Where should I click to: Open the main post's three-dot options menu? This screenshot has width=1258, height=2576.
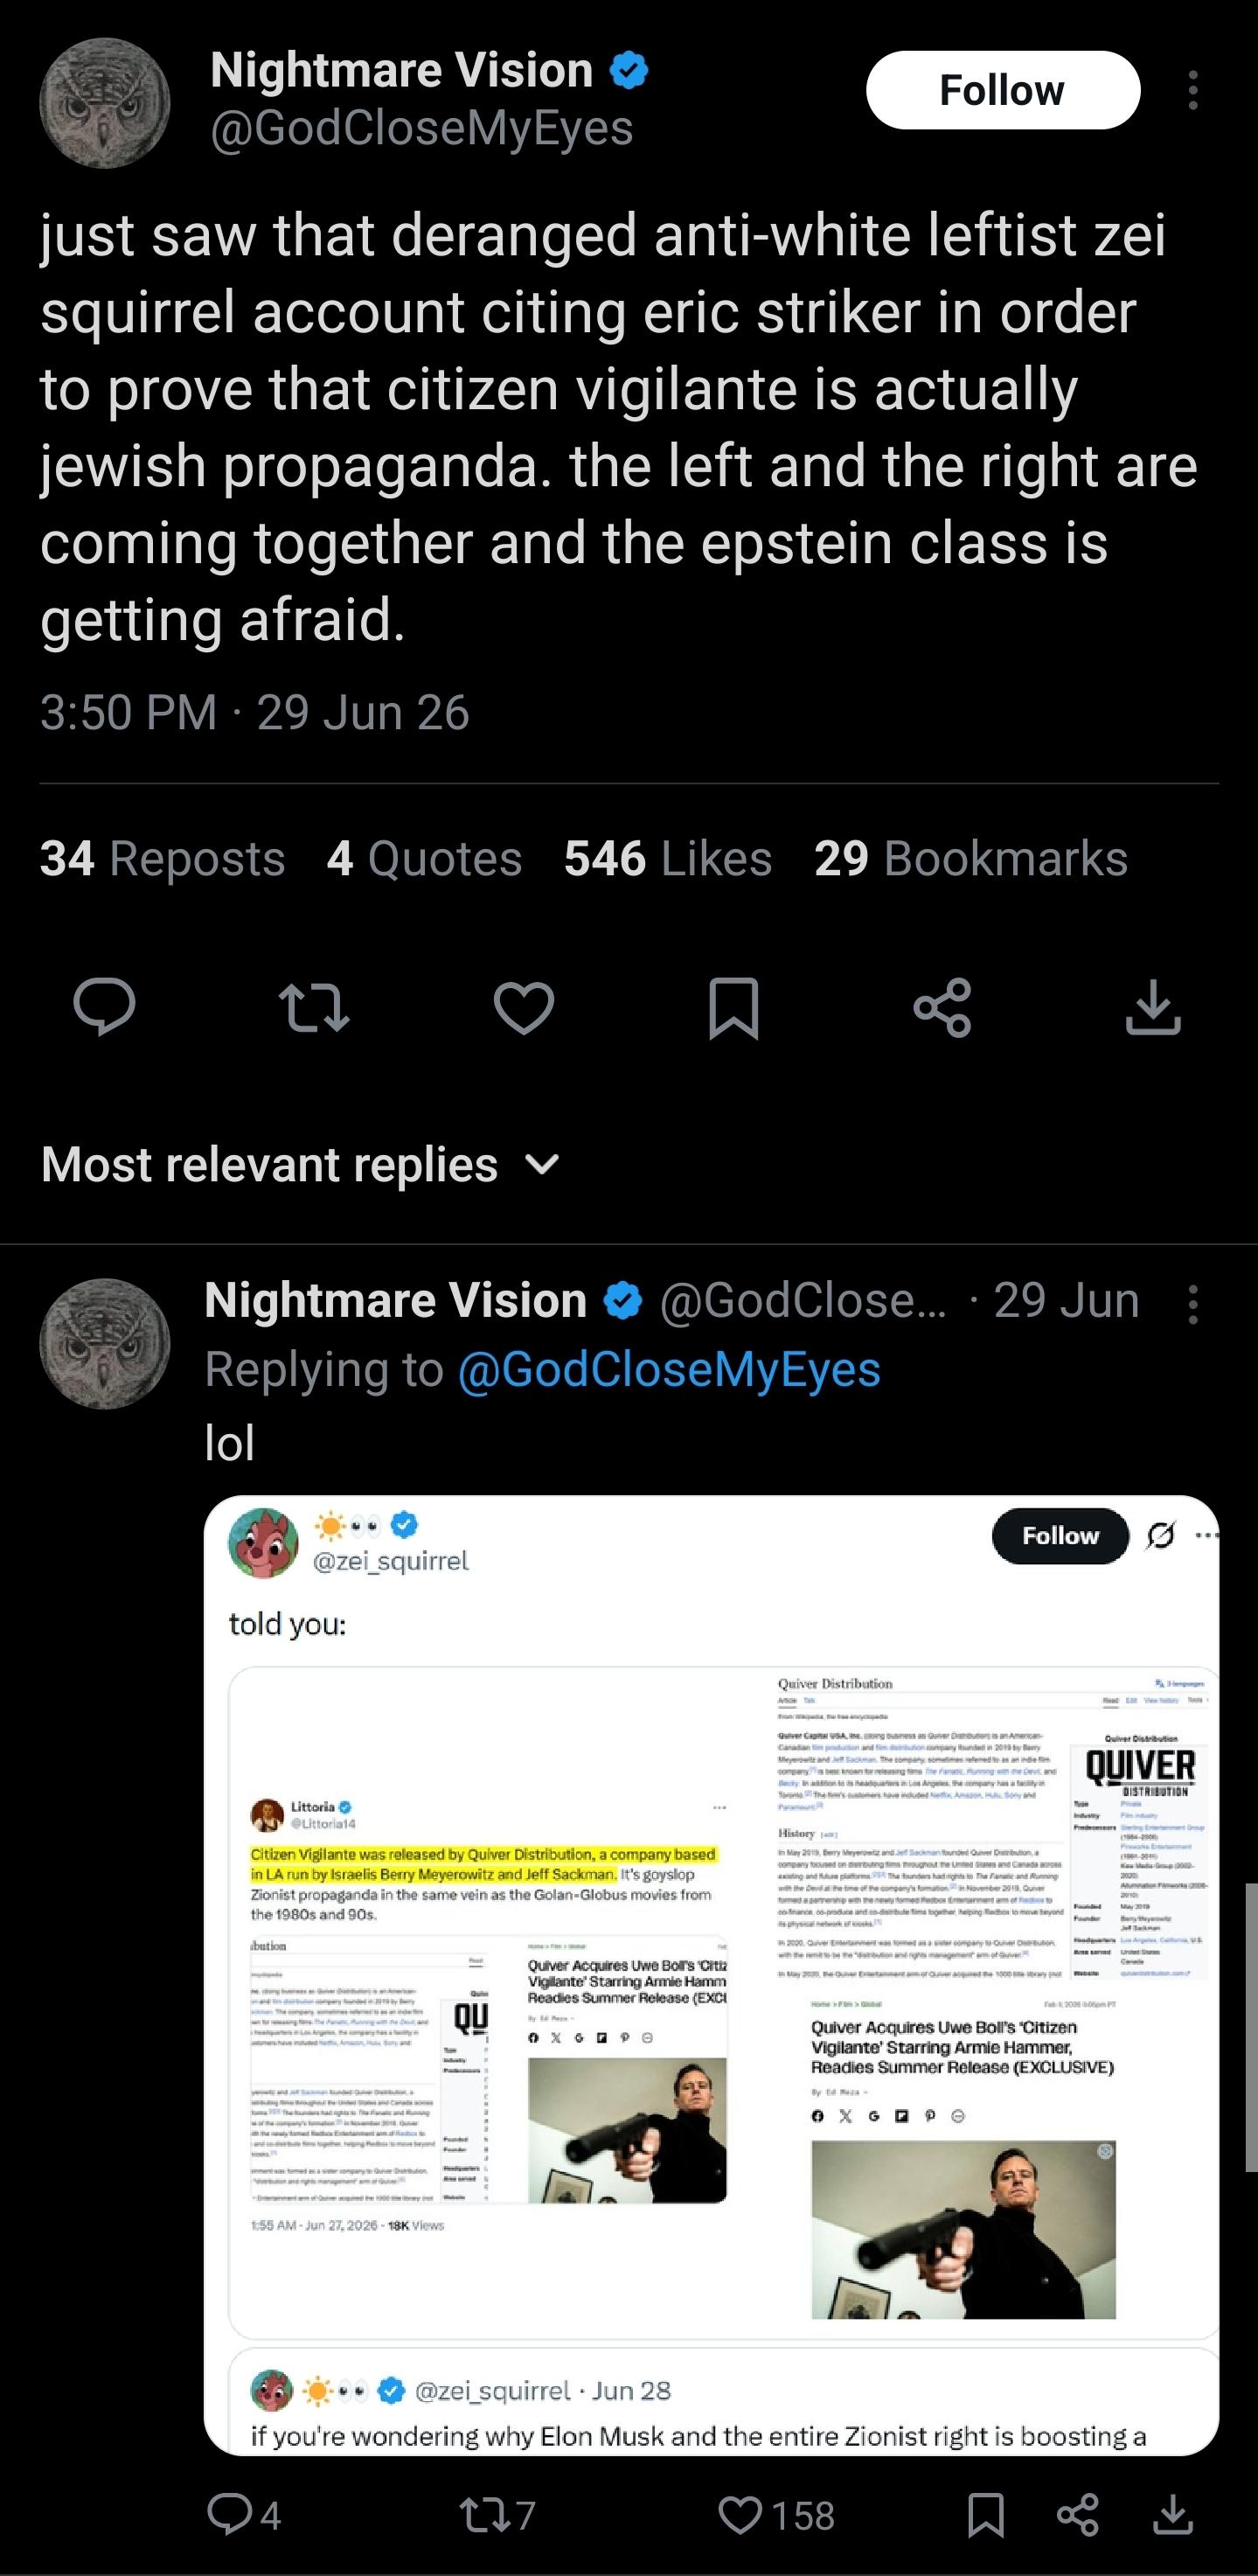[1192, 90]
